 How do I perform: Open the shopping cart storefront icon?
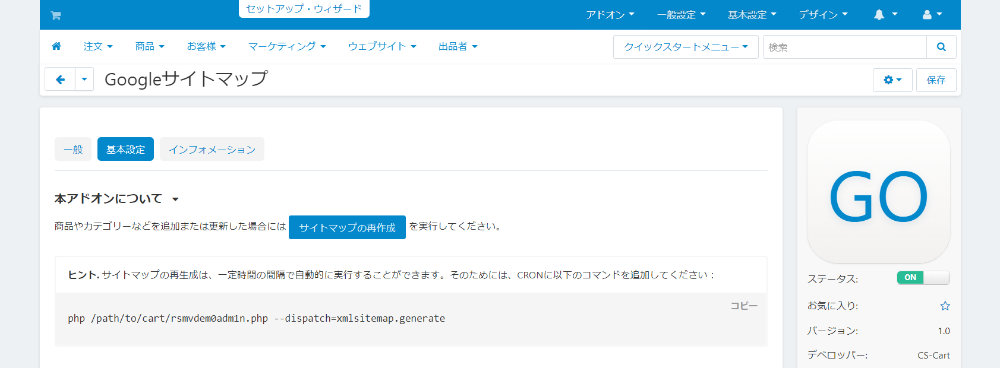click(55, 15)
